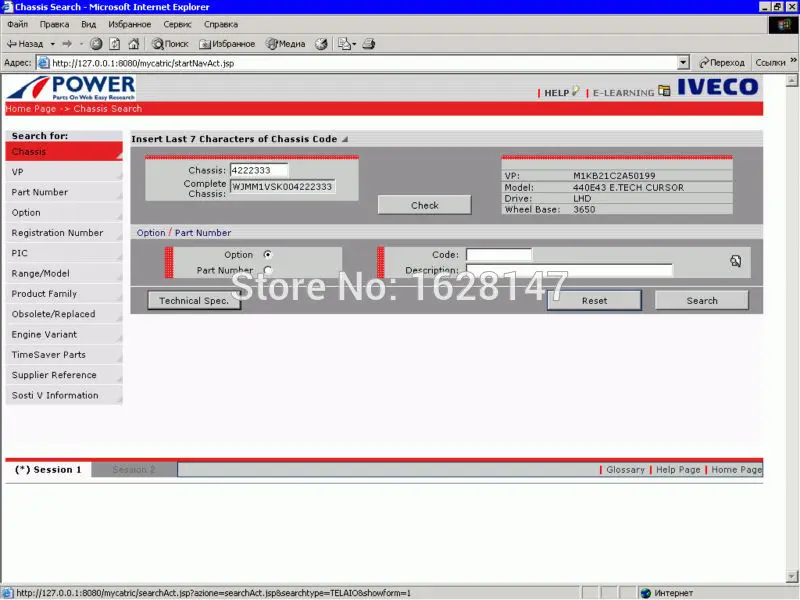Select Range/Model search type
This screenshot has height=600, width=800.
[64, 273]
